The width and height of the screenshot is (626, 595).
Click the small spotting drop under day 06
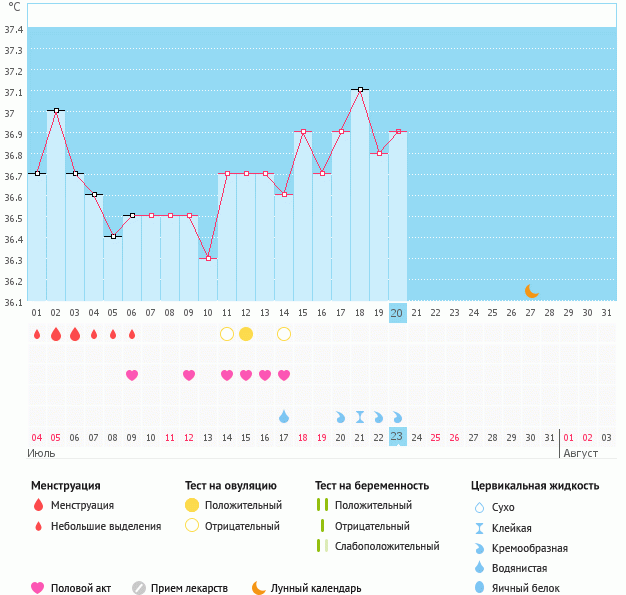click(132, 334)
